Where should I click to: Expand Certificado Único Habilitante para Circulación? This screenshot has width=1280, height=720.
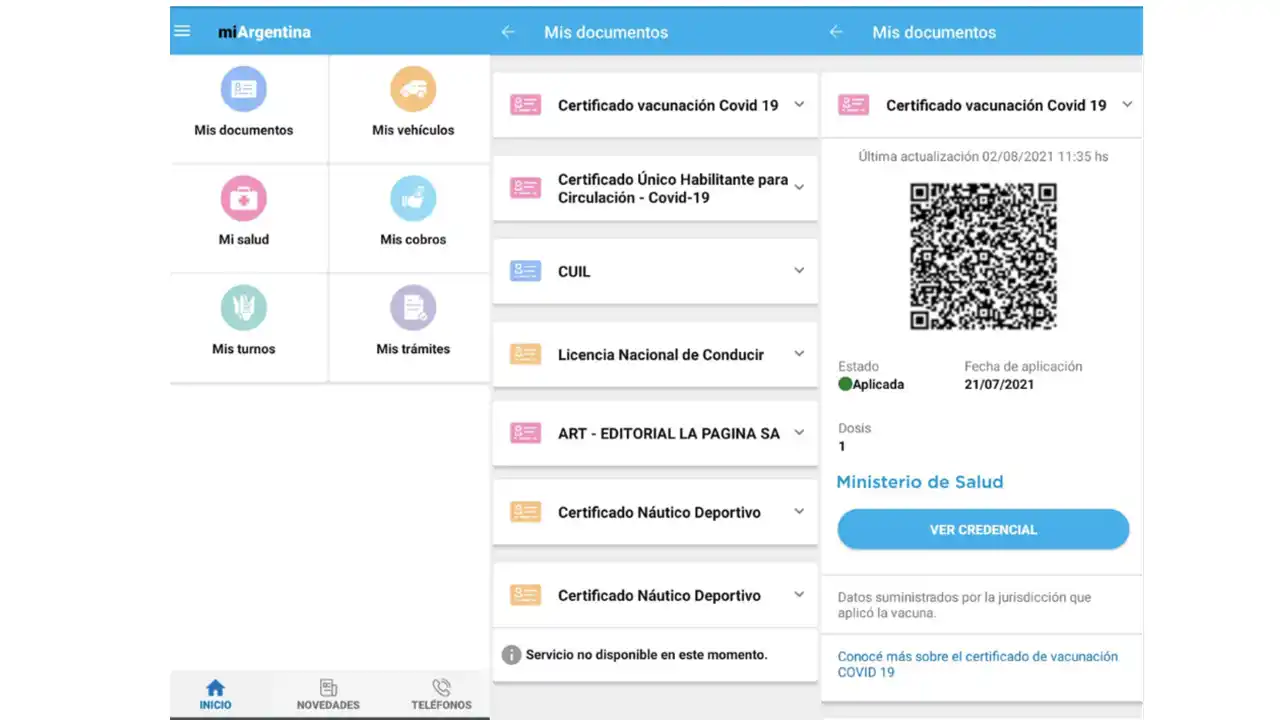[x=798, y=188]
